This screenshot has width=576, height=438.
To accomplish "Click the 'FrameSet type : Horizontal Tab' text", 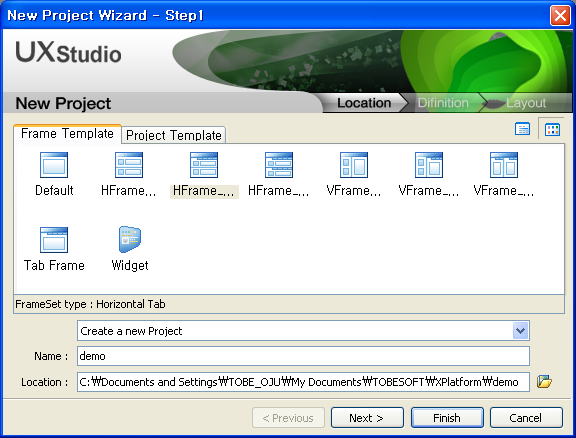I will tap(90, 304).
